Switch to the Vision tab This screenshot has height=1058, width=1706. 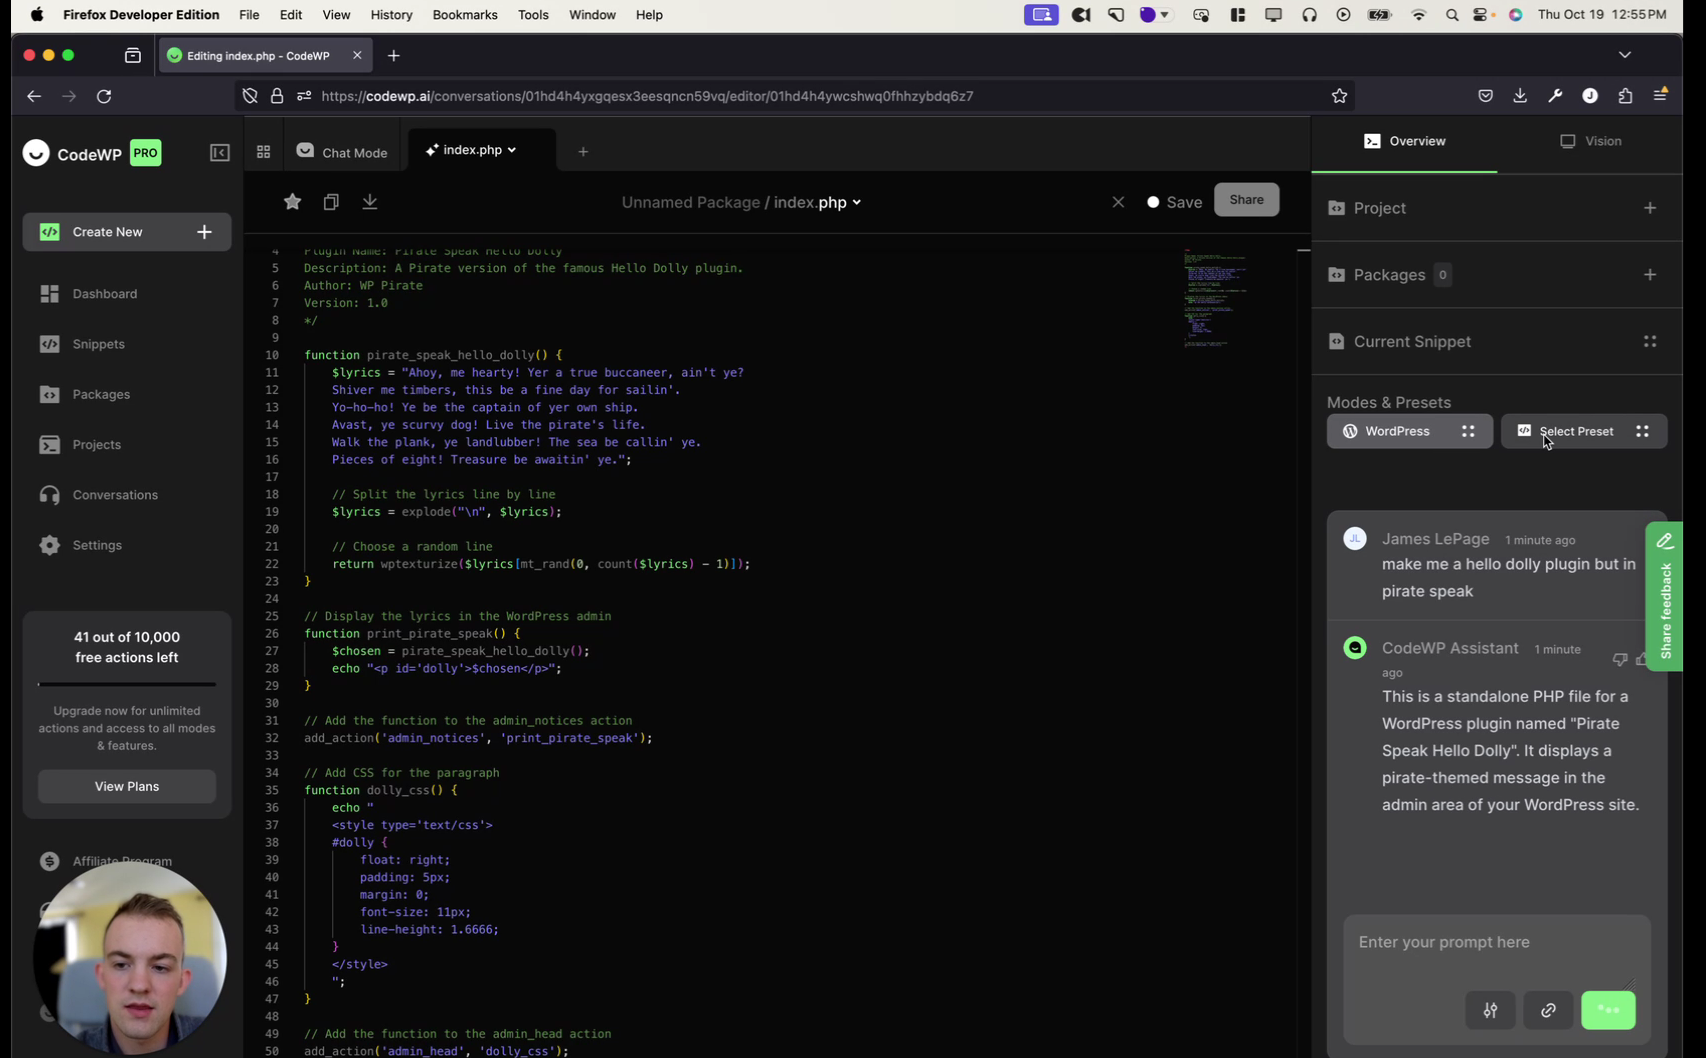coord(1590,141)
